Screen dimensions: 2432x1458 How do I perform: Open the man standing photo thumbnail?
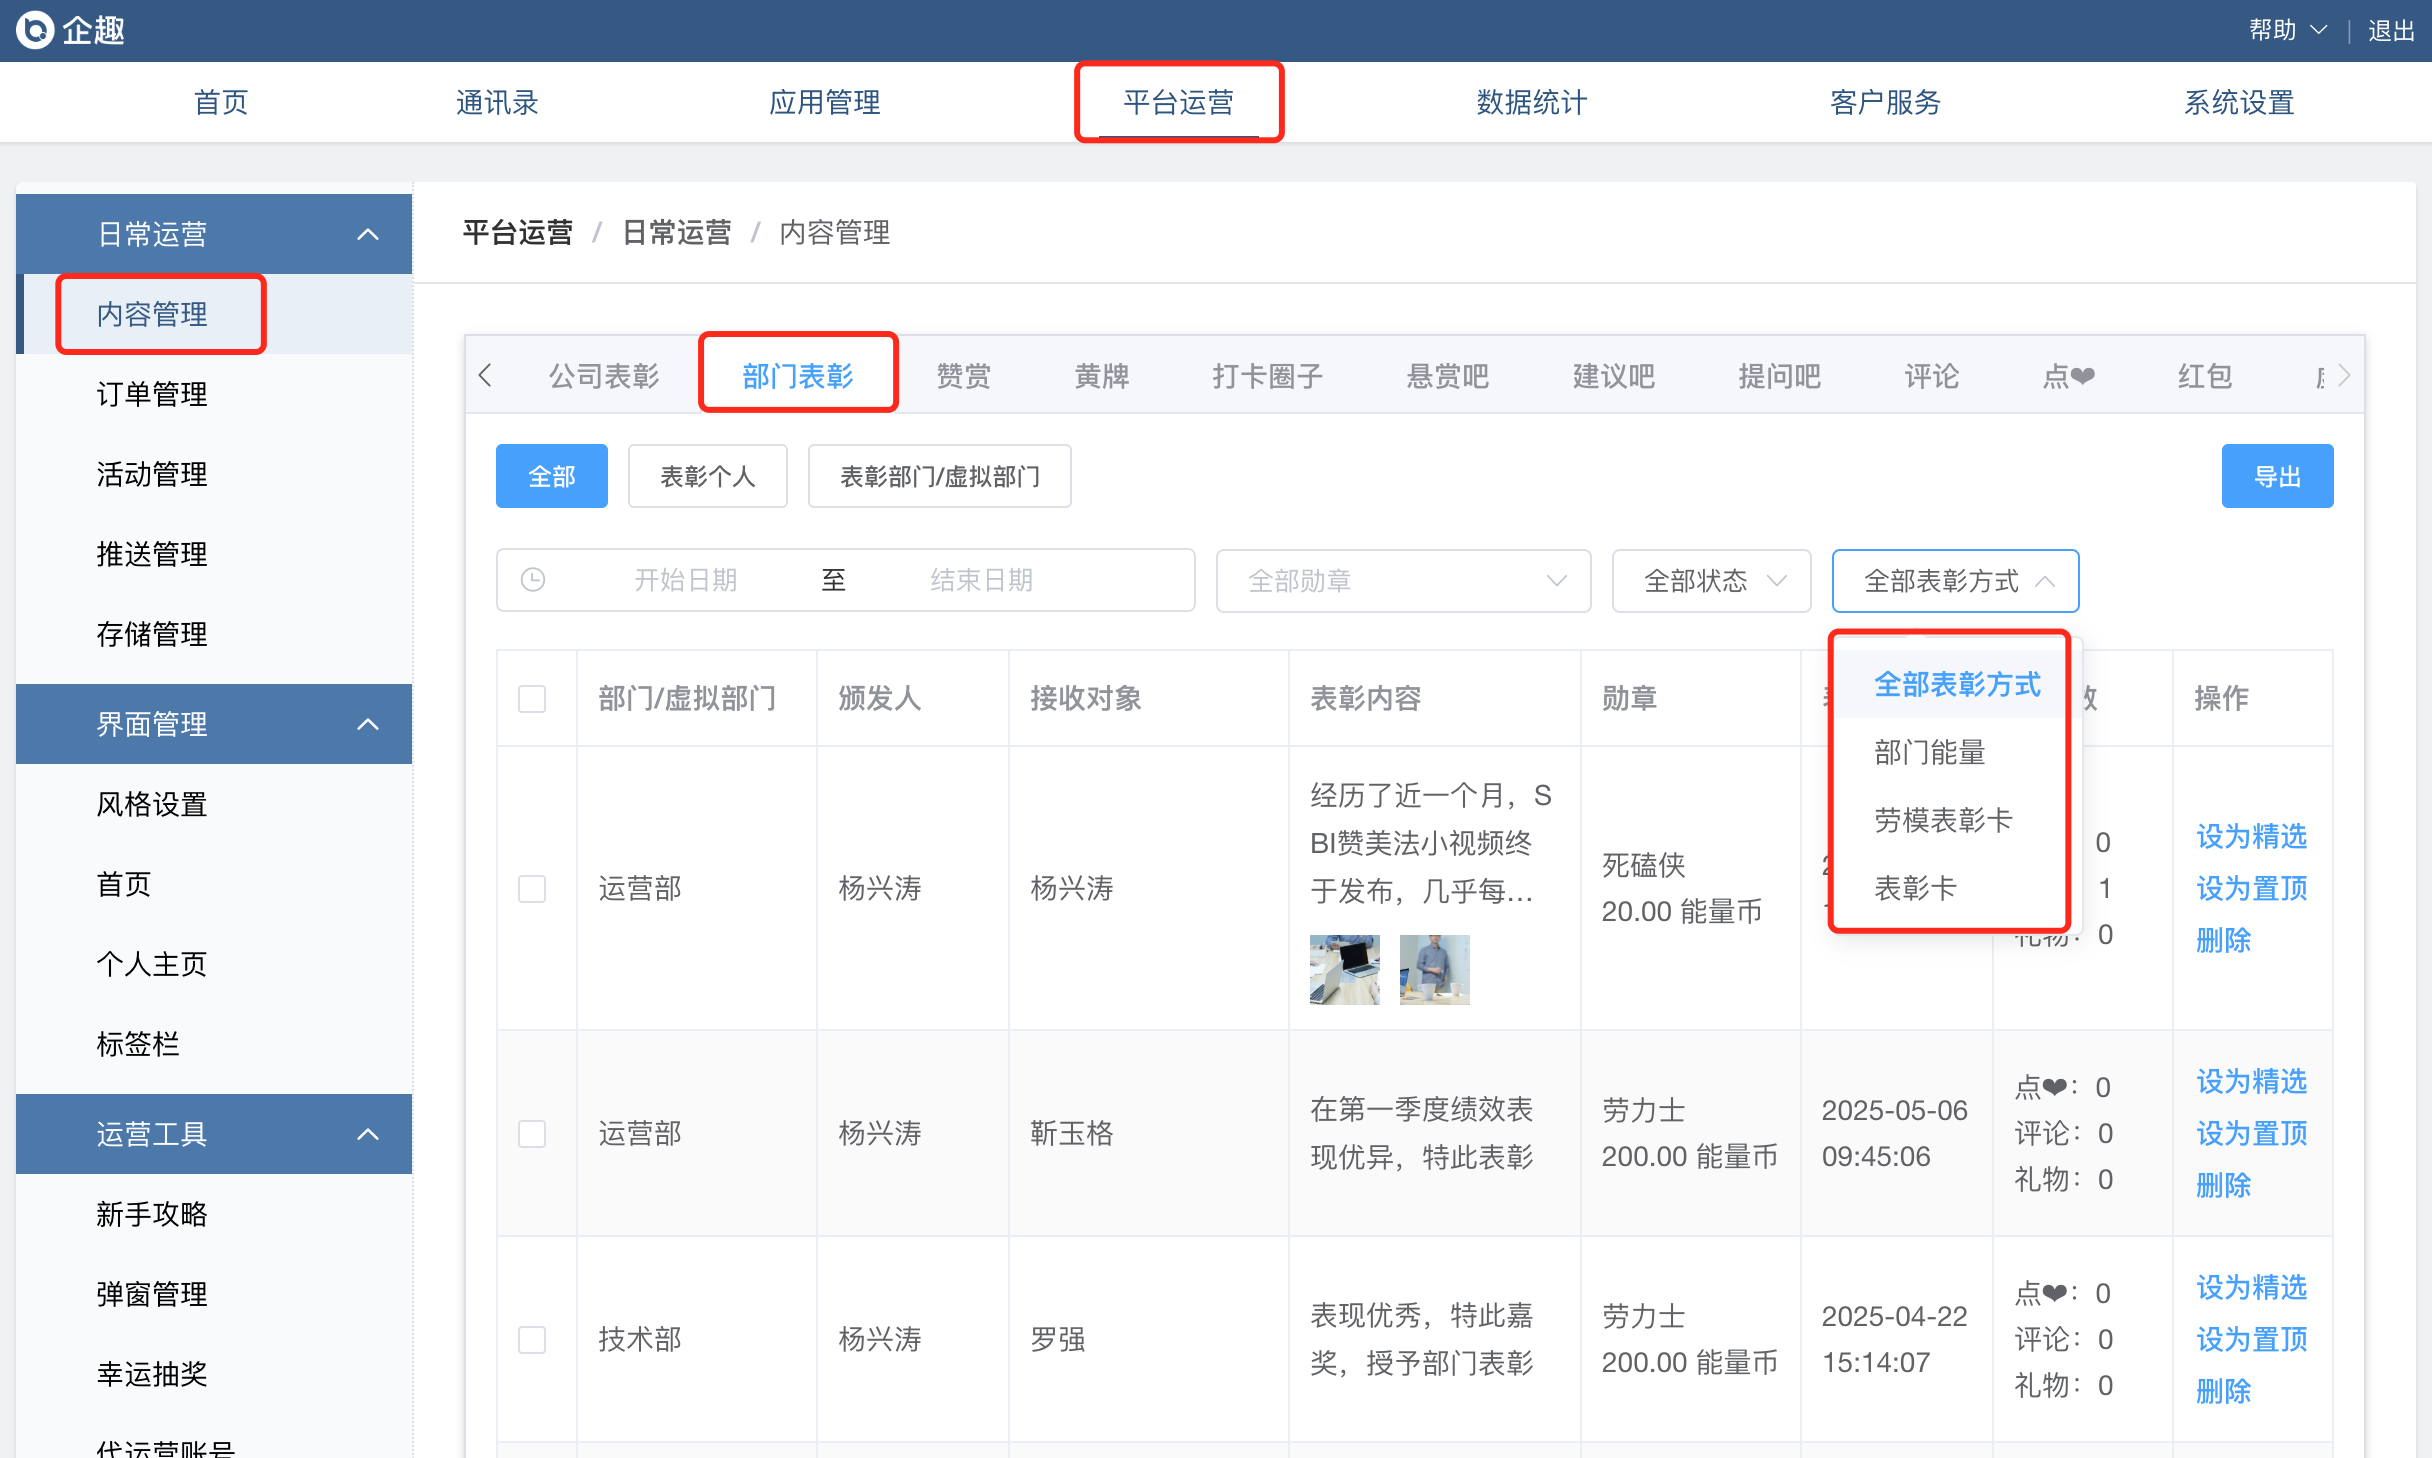1434,969
